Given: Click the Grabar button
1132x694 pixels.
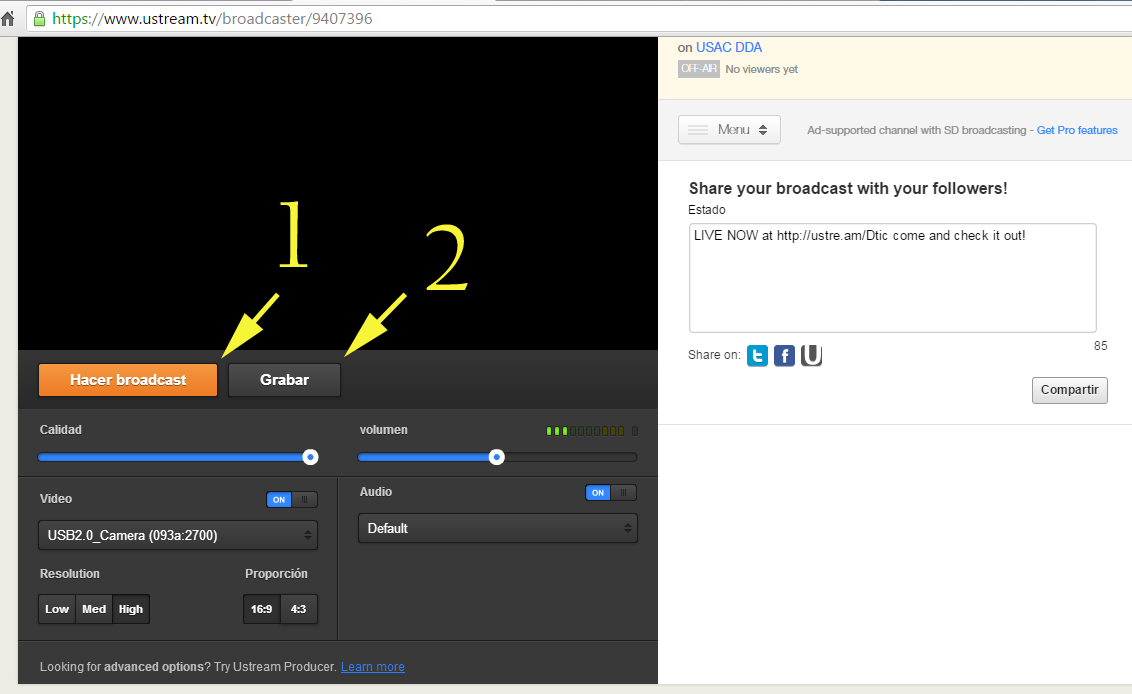Looking at the screenshot, I should pyautogui.click(x=284, y=380).
